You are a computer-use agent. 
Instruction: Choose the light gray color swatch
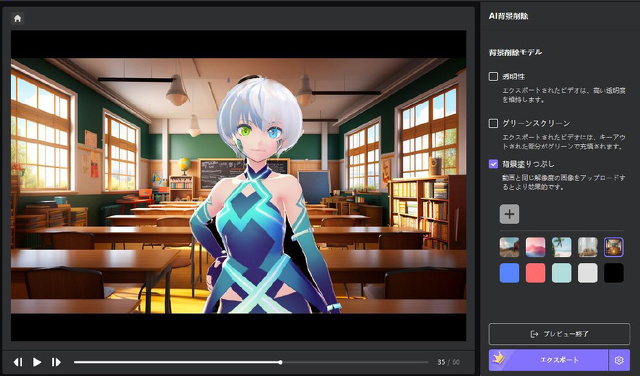pos(588,273)
